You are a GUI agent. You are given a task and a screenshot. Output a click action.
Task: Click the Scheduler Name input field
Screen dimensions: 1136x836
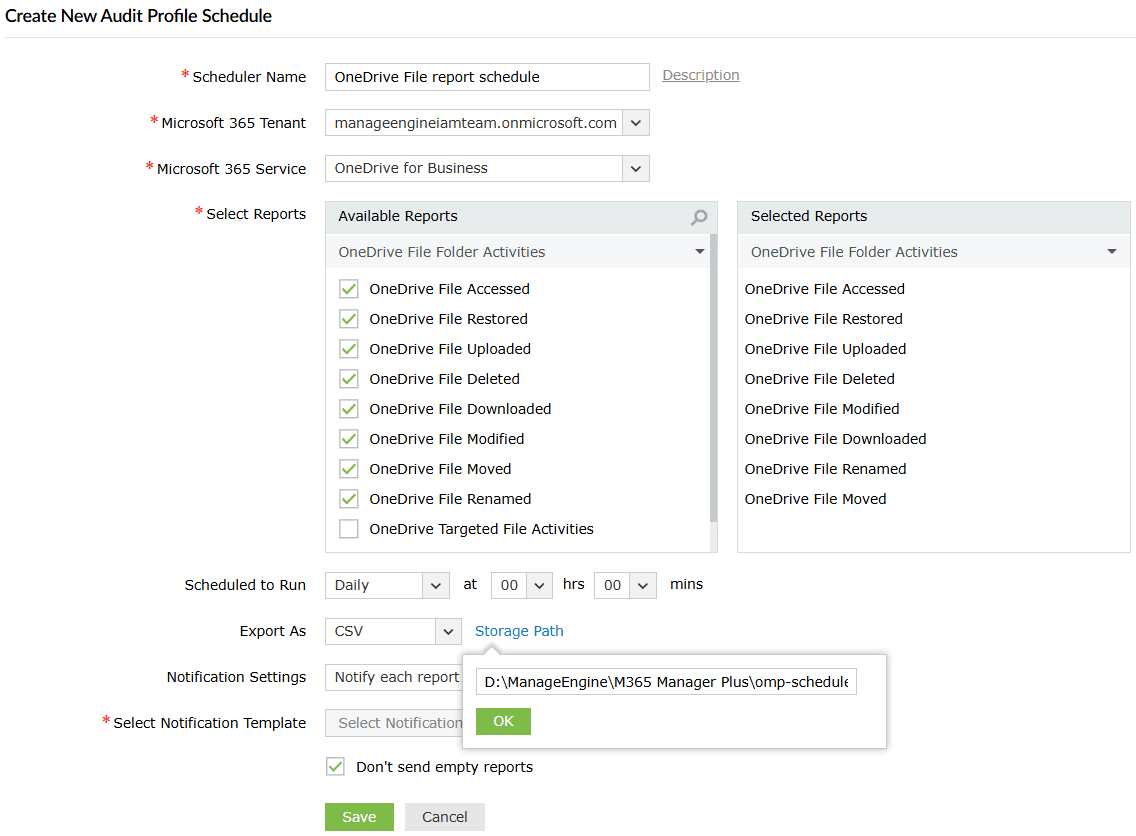click(487, 77)
